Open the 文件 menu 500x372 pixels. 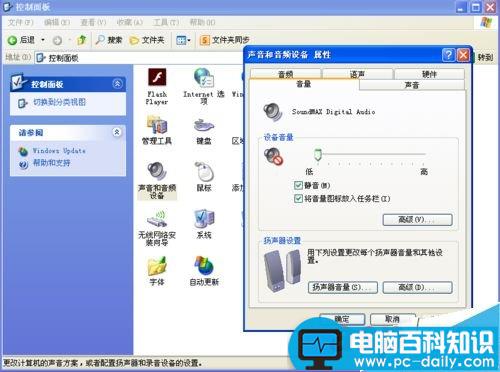pos(21,22)
